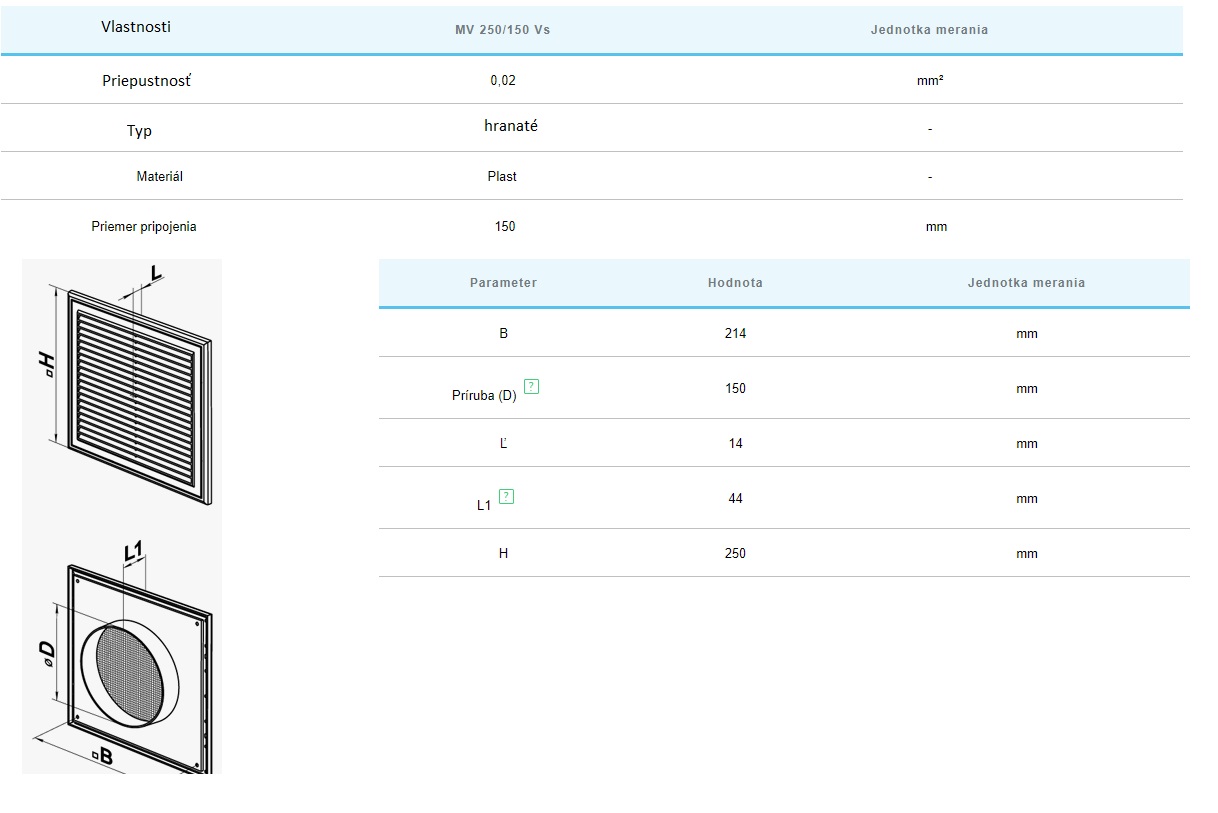Click the 0,02 permeability value

503,80
